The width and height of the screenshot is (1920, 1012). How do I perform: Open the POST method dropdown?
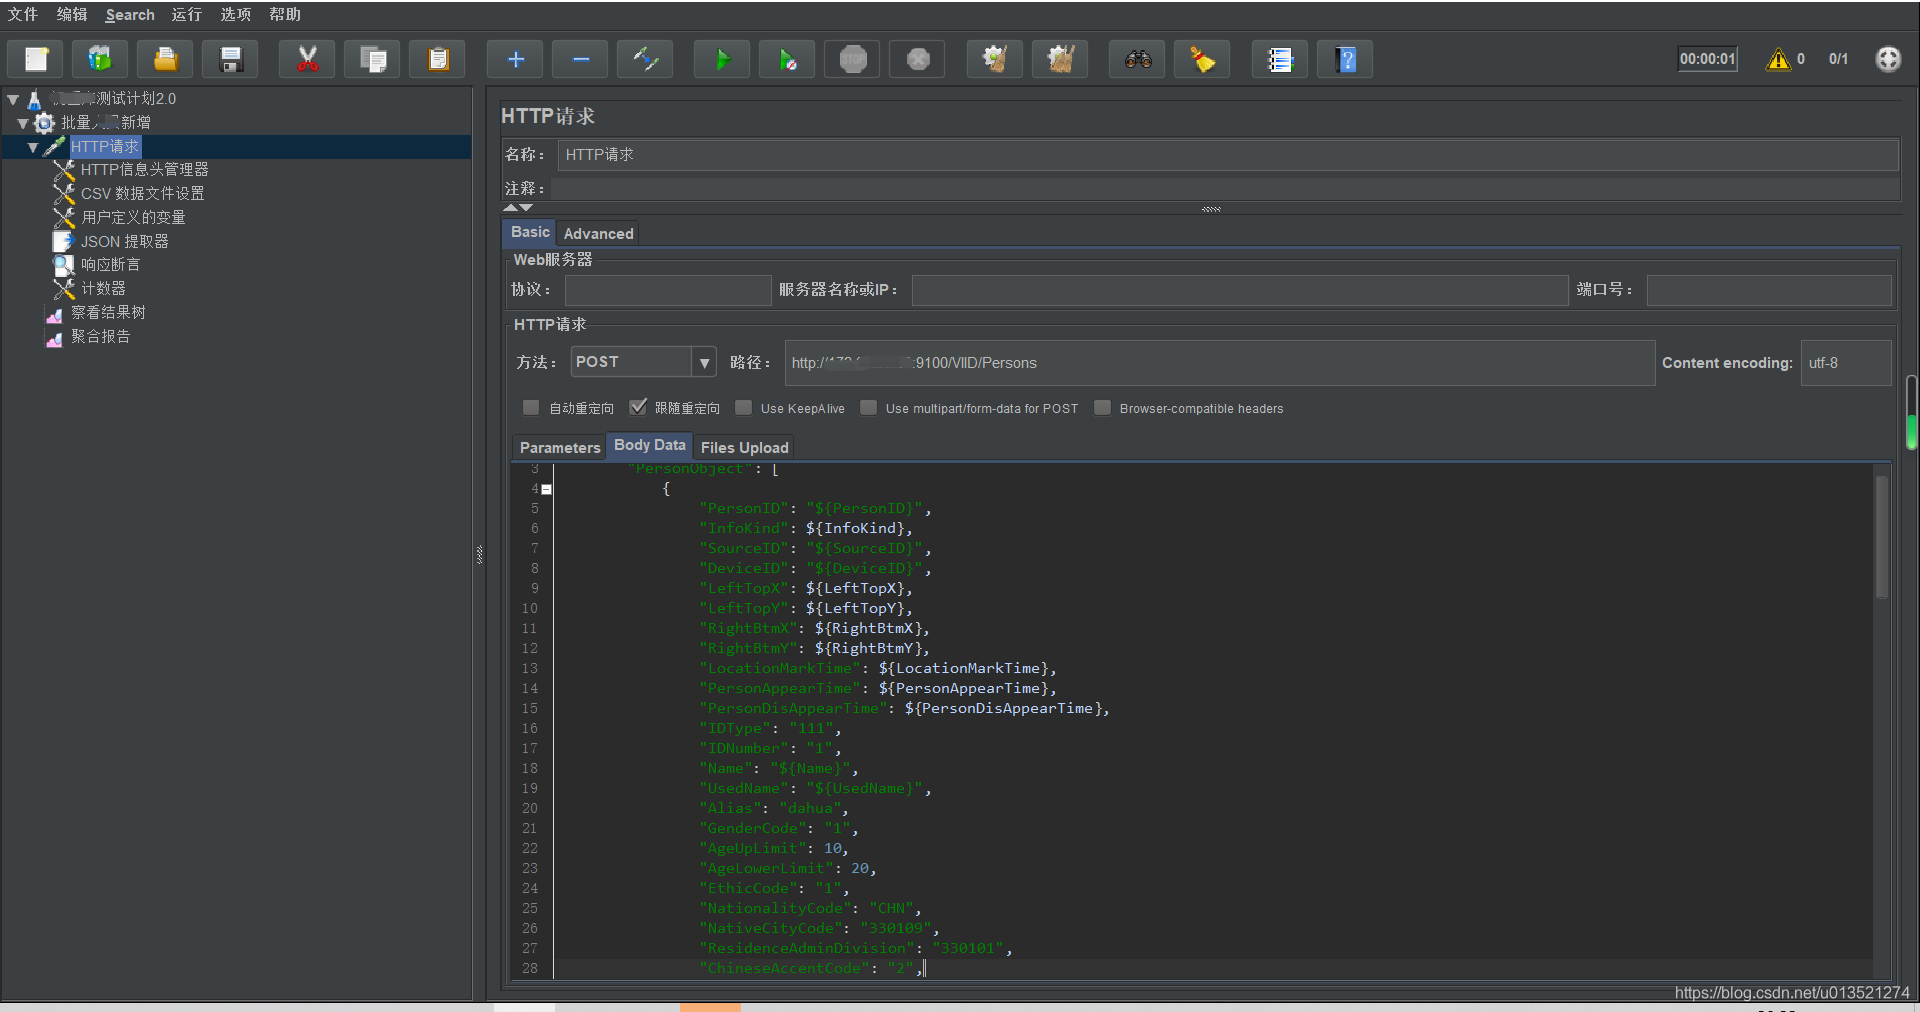pos(704,362)
